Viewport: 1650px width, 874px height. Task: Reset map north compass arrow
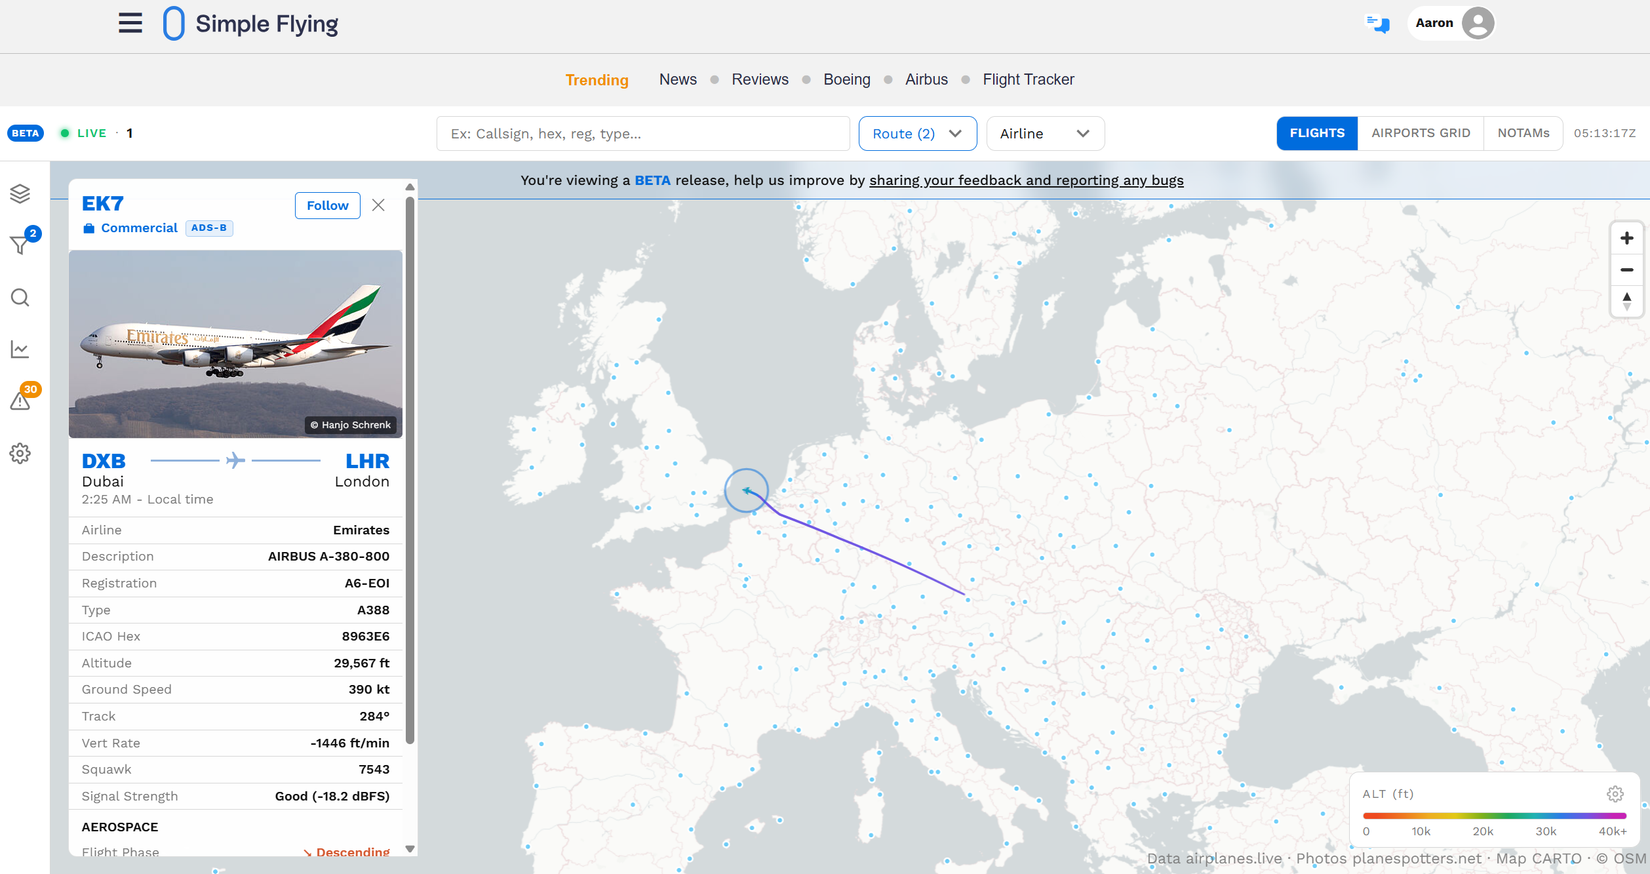click(1627, 300)
